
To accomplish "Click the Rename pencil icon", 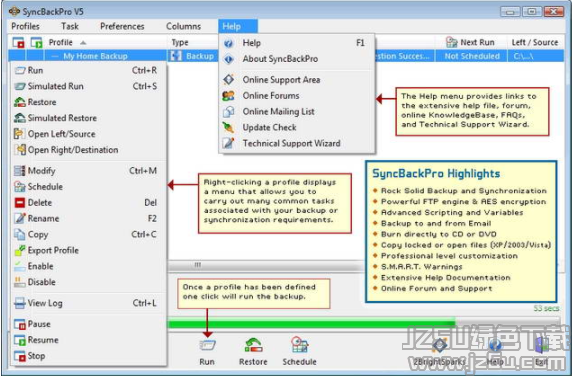I will (20, 218).
